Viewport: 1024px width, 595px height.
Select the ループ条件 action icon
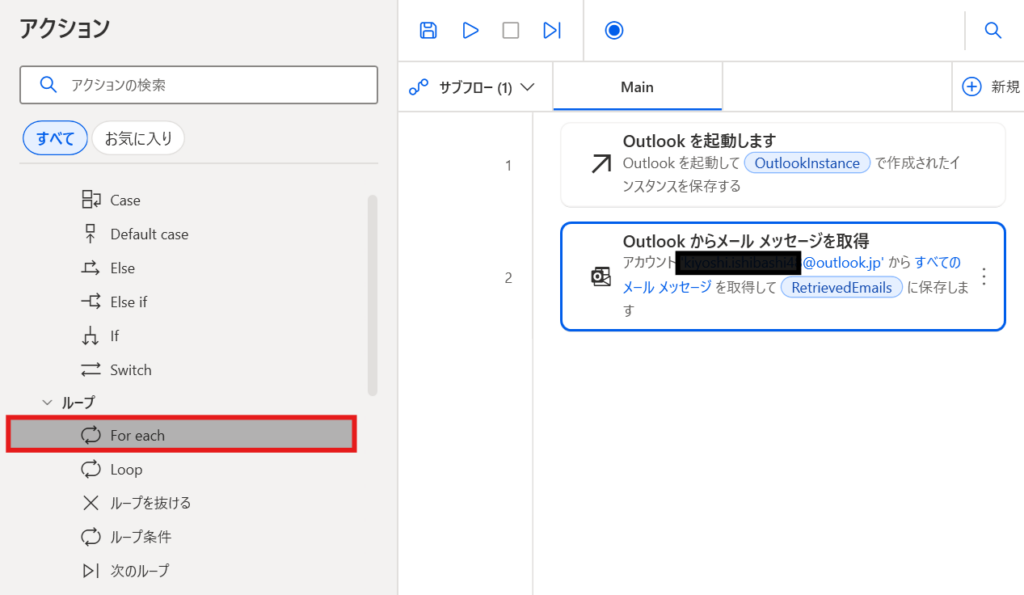coord(91,537)
